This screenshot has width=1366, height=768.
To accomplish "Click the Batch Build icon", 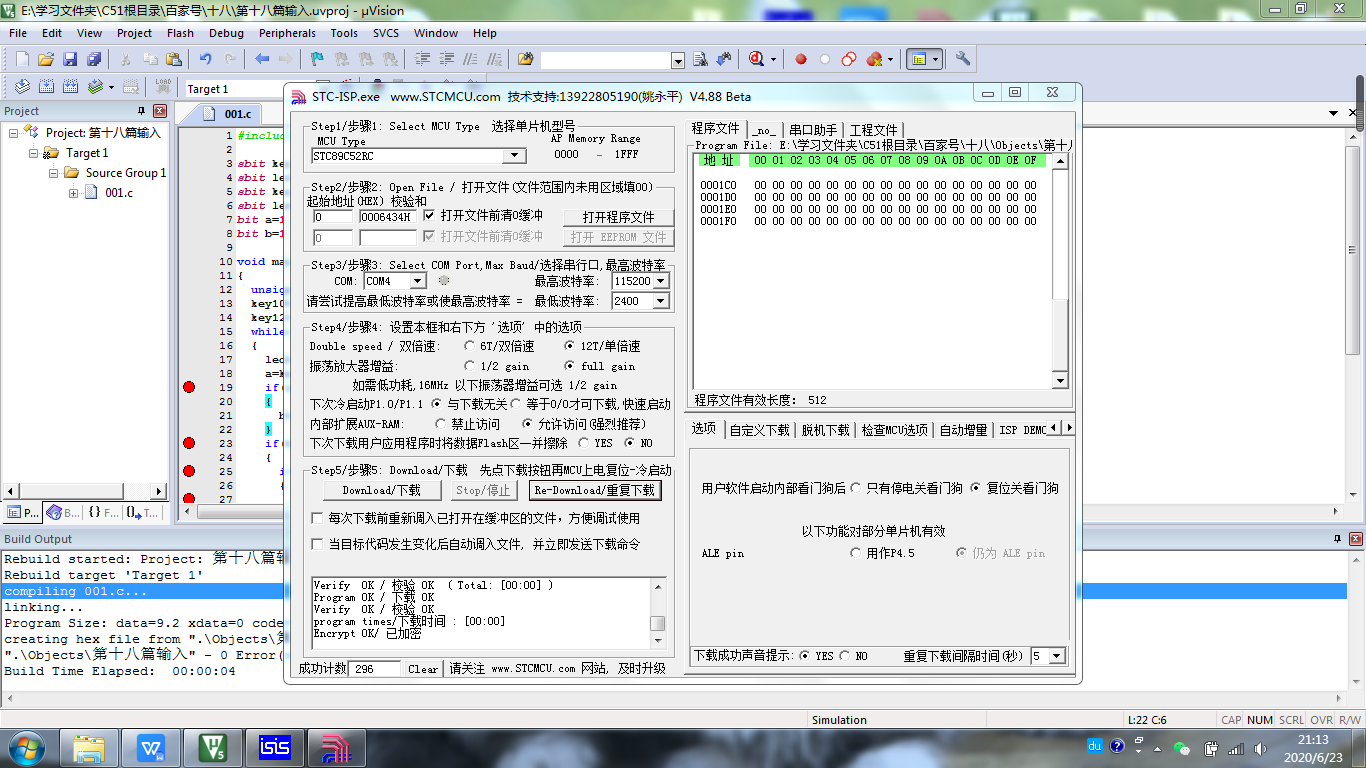I will tap(96, 87).
